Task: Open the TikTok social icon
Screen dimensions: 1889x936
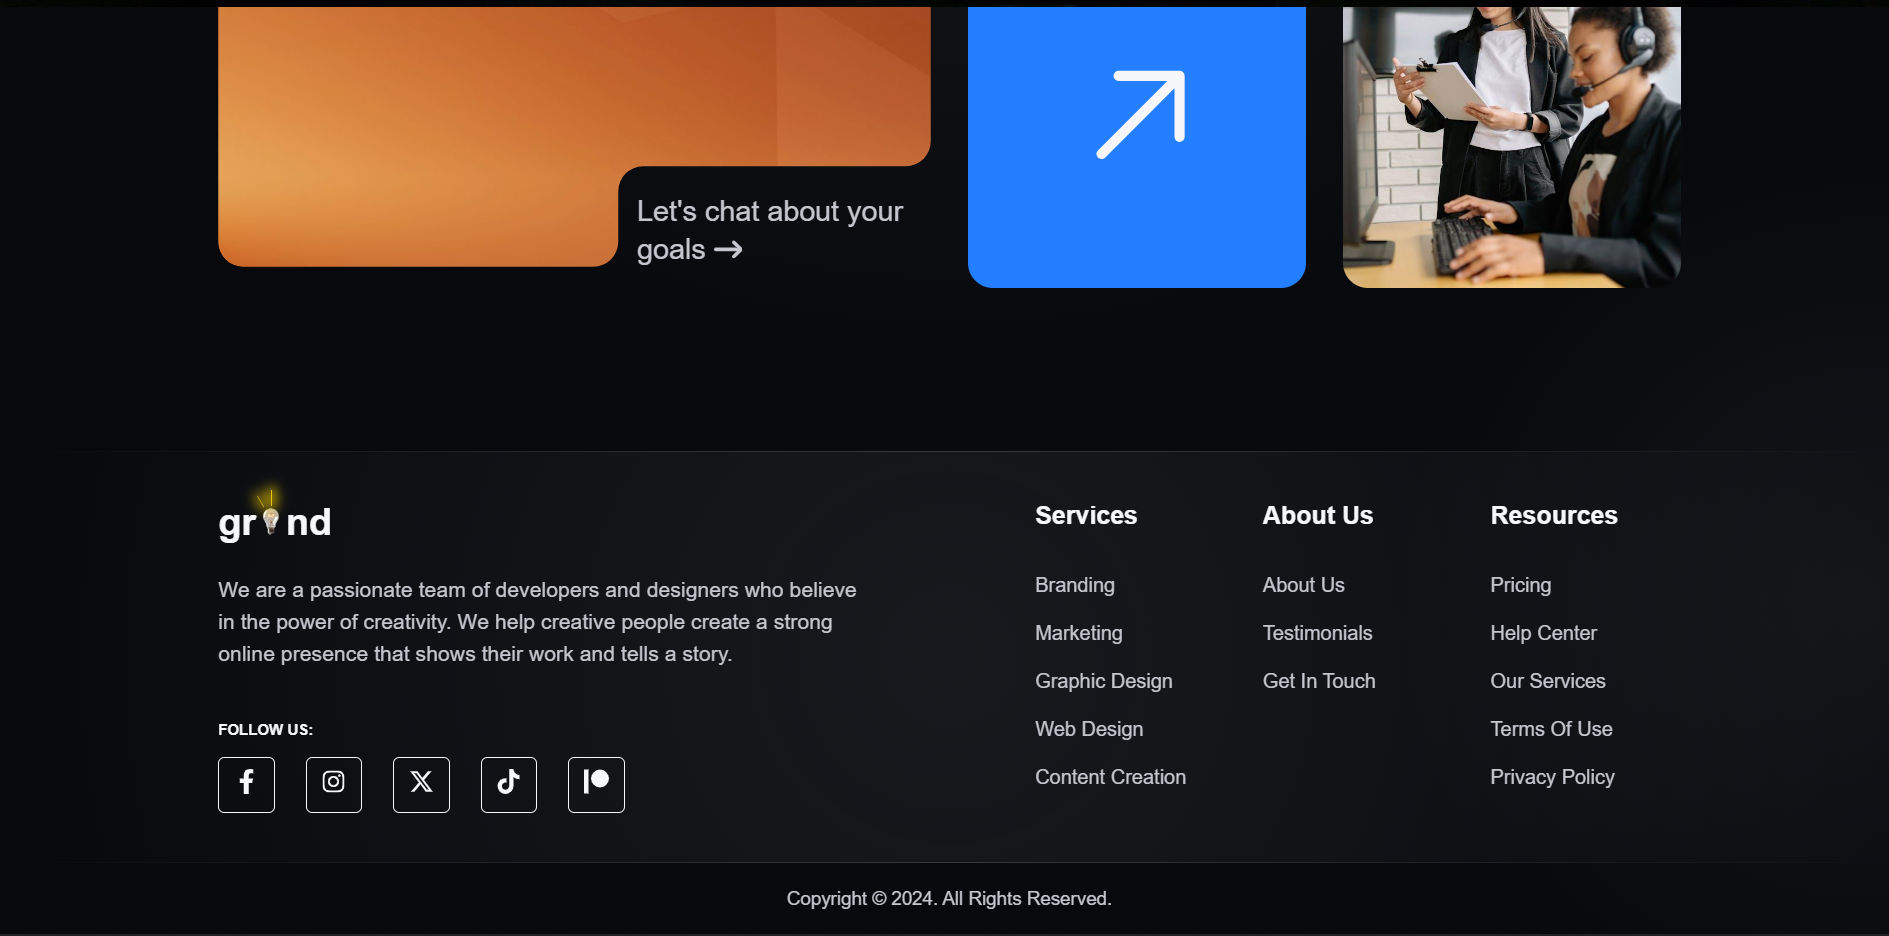Action: click(x=508, y=785)
